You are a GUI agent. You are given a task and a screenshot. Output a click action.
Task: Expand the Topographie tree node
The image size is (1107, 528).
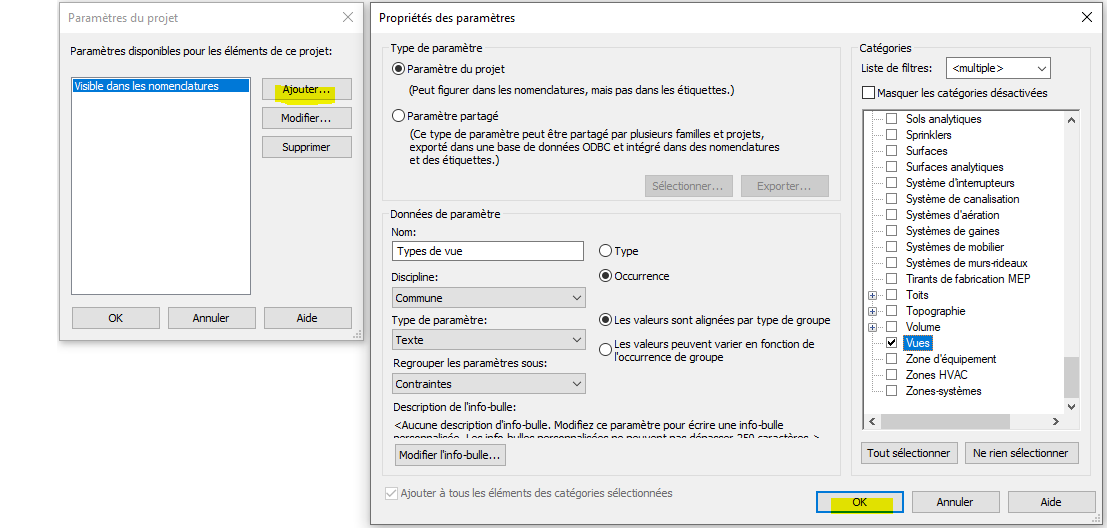(x=873, y=311)
